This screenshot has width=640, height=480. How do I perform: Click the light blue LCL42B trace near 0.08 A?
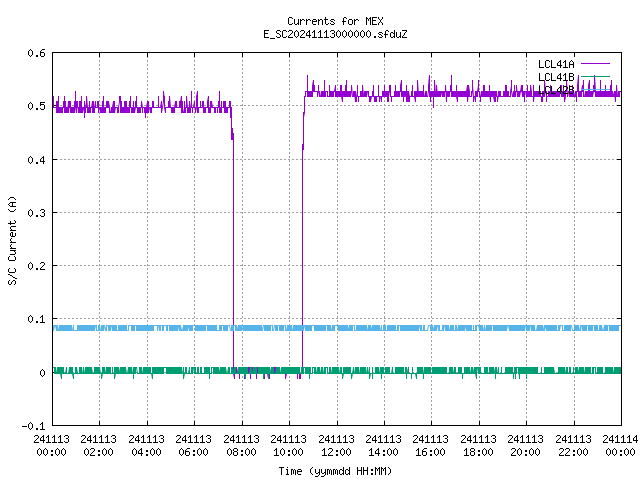click(x=337, y=328)
